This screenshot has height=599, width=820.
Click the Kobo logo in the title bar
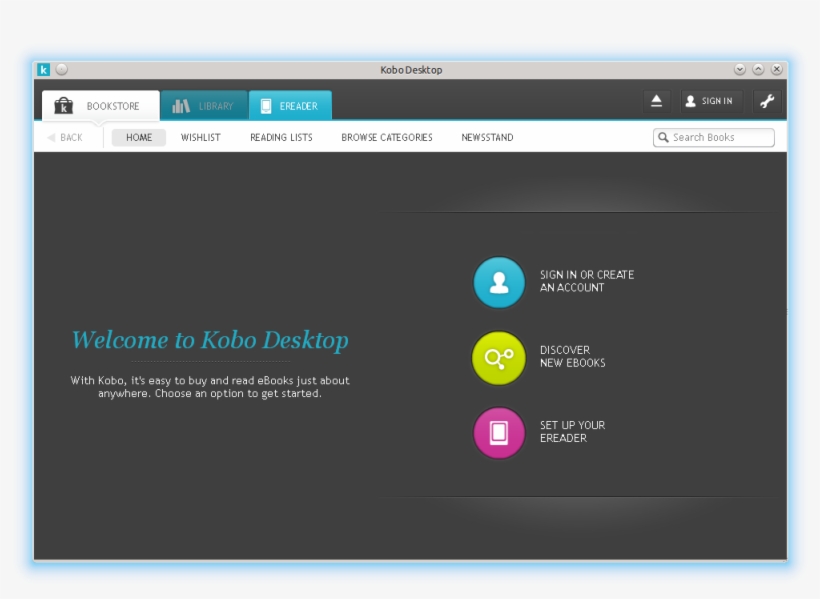click(43, 70)
